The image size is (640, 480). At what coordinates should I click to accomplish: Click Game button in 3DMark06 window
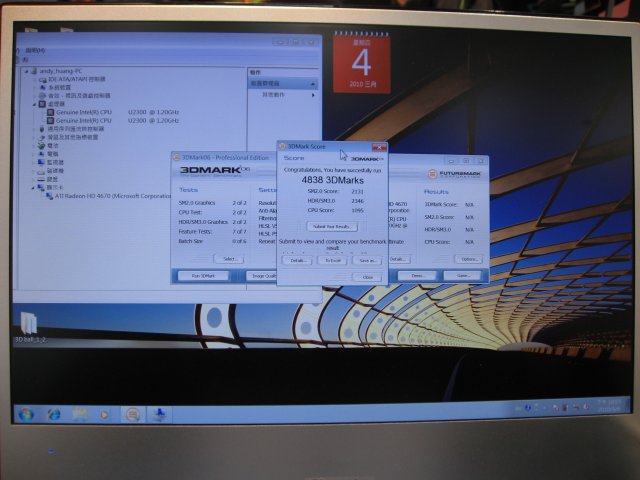463,276
